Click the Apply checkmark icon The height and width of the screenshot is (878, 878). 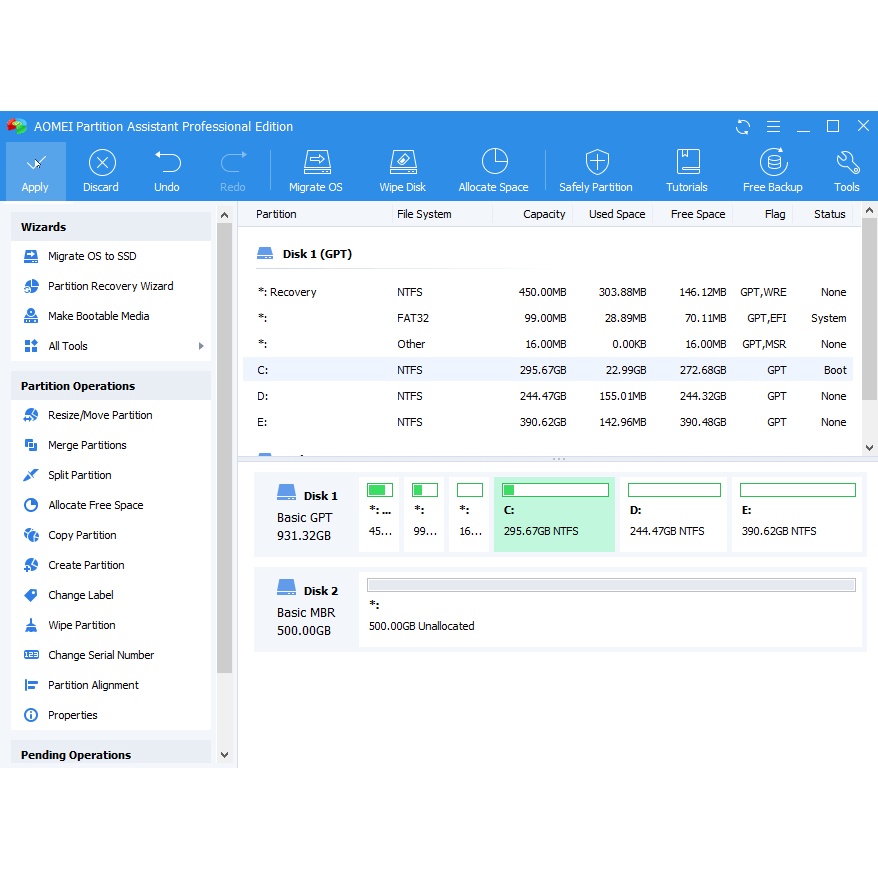[36, 163]
